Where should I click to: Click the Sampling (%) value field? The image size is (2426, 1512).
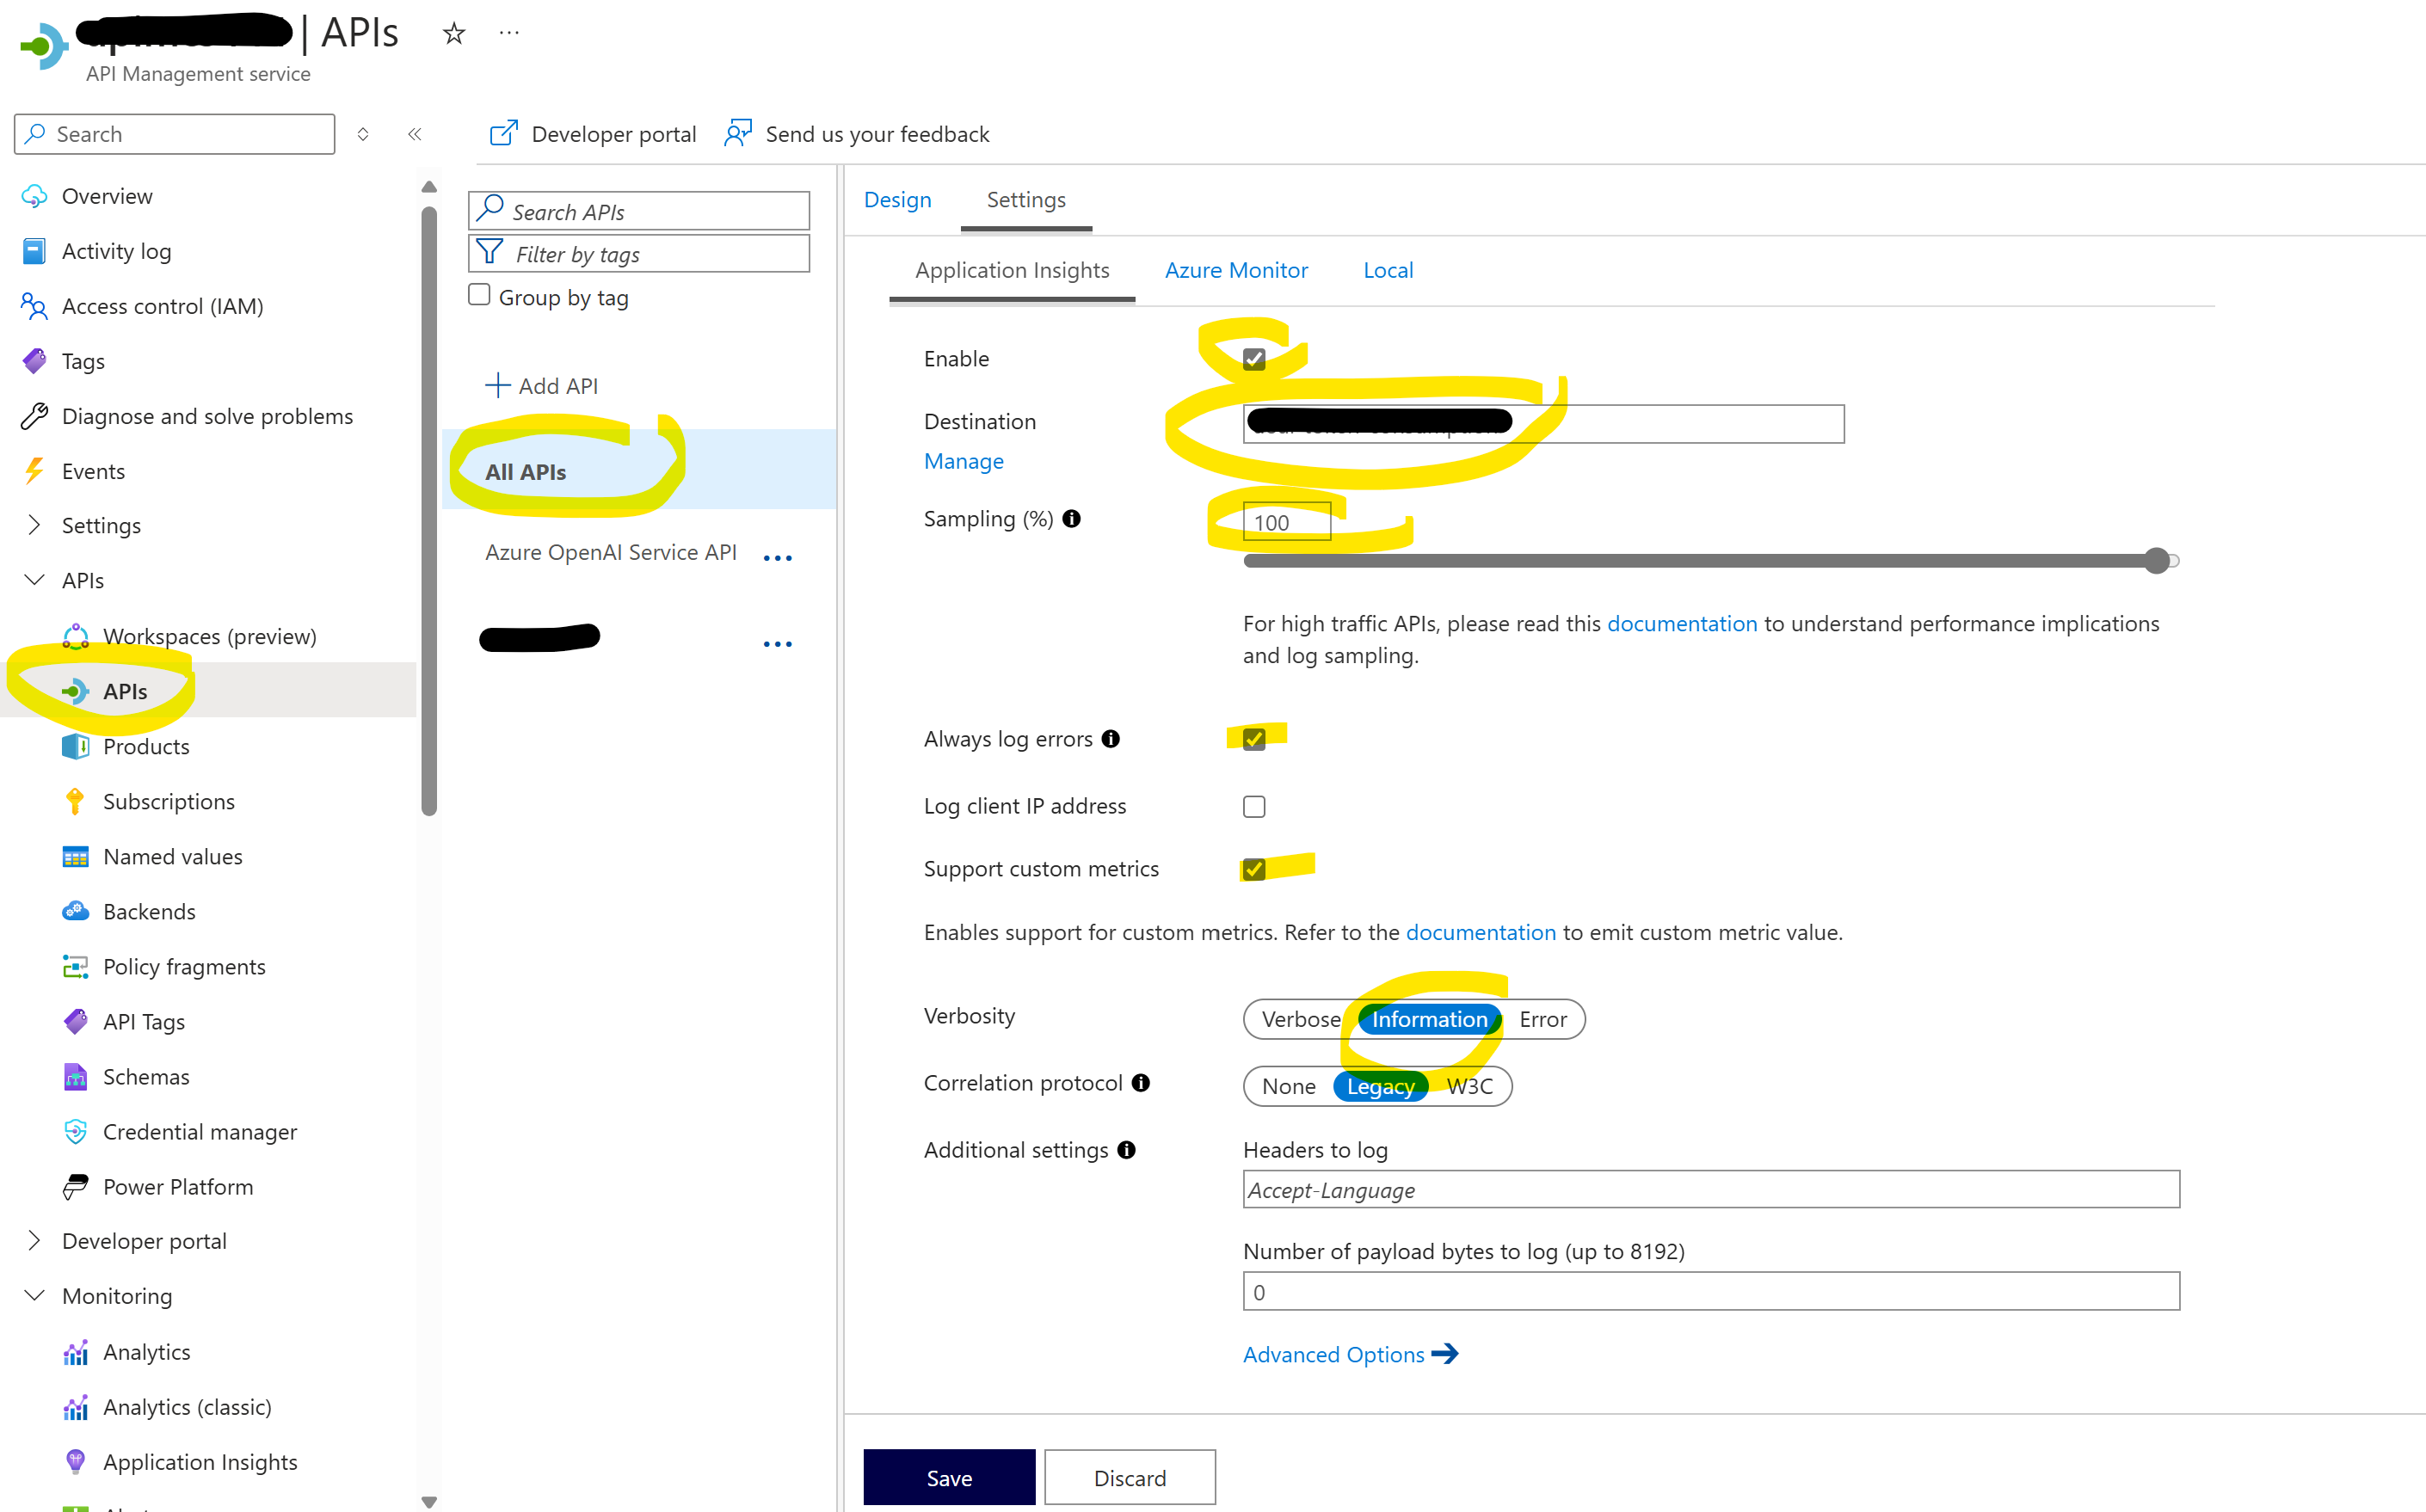(x=1286, y=521)
